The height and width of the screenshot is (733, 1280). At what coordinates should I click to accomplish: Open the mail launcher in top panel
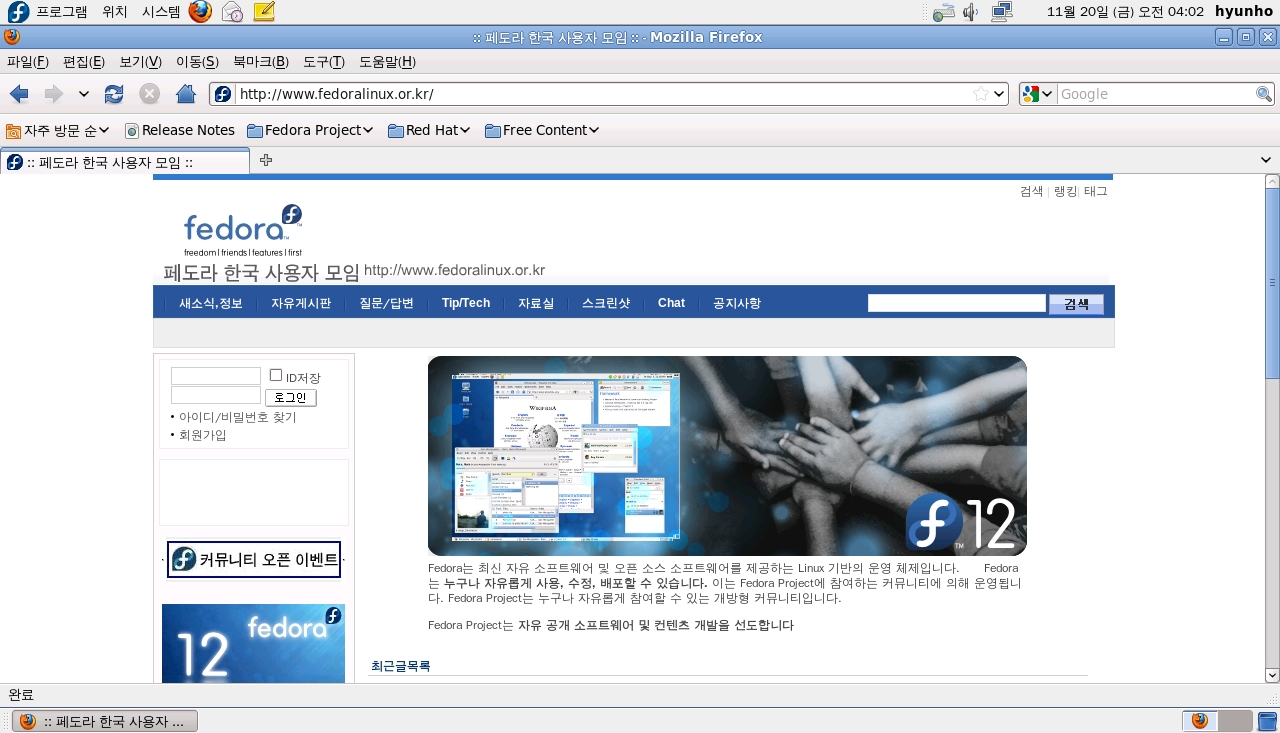click(x=232, y=12)
